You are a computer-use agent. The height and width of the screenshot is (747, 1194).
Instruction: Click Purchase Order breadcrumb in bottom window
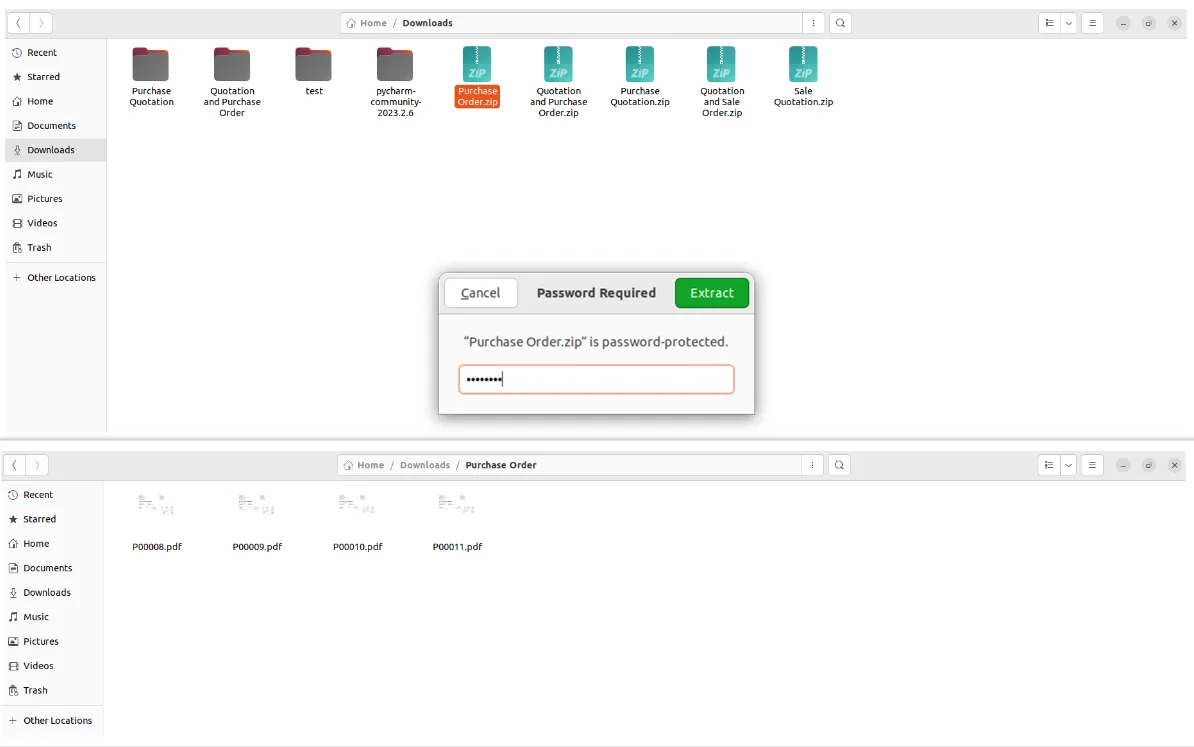[x=501, y=465]
